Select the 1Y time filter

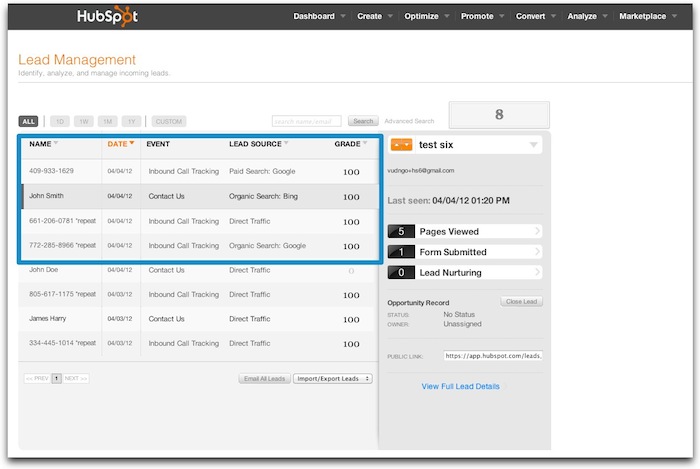pyautogui.click(x=131, y=121)
